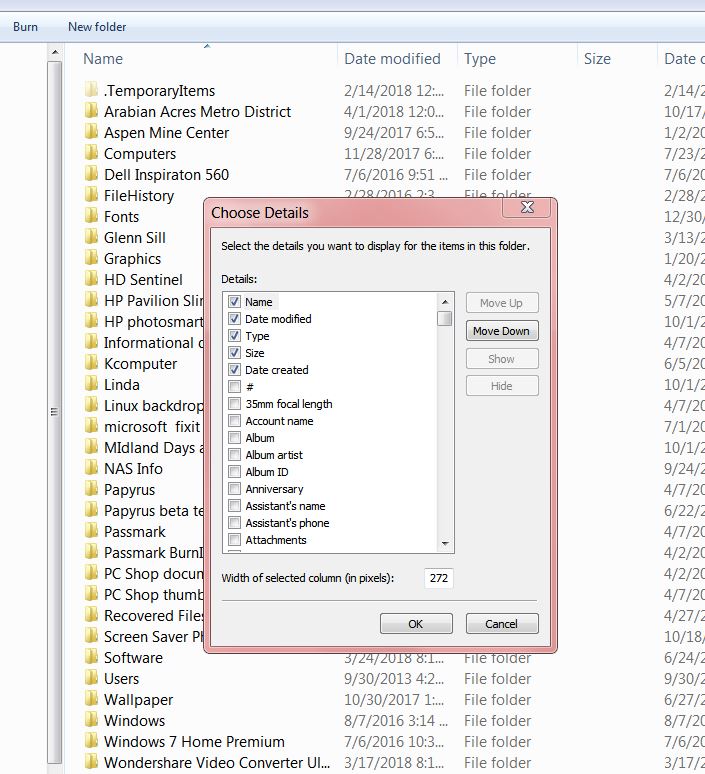Click Cancel in Choose Details dialog
The height and width of the screenshot is (774, 705).
502,624
